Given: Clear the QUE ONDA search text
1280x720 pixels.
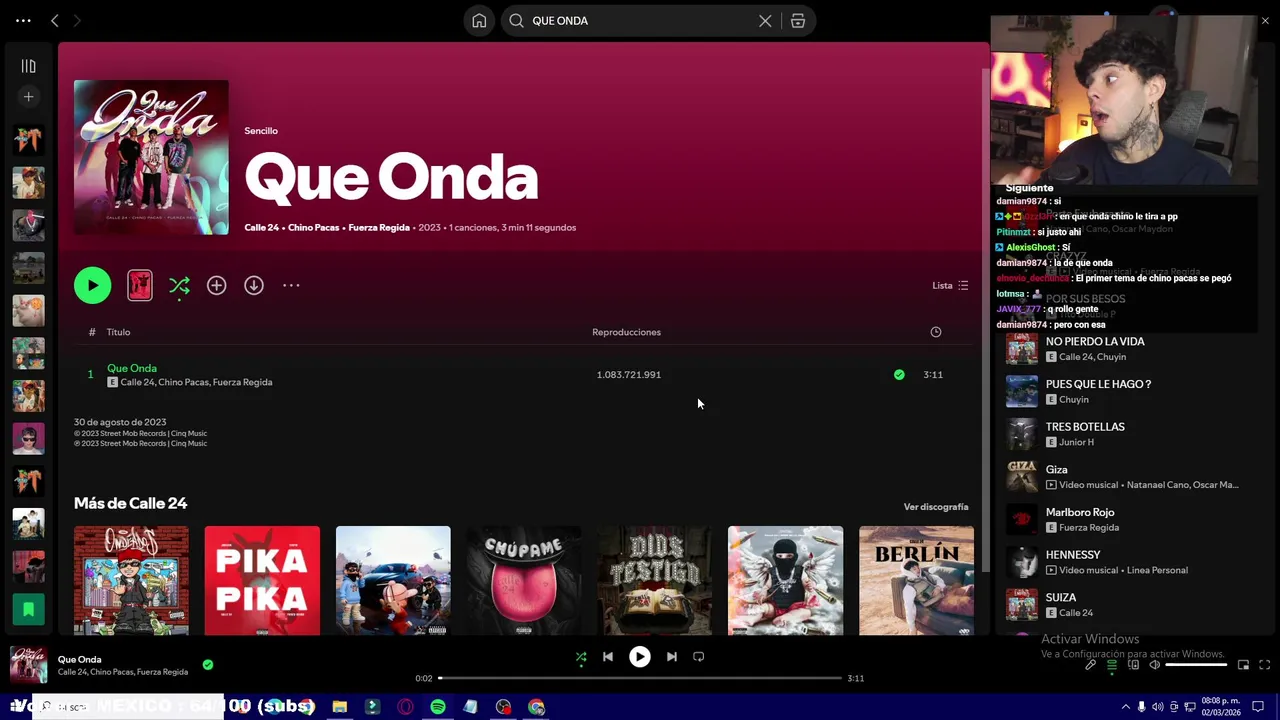Looking at the screenshot, I should click(x=765, y=21).
